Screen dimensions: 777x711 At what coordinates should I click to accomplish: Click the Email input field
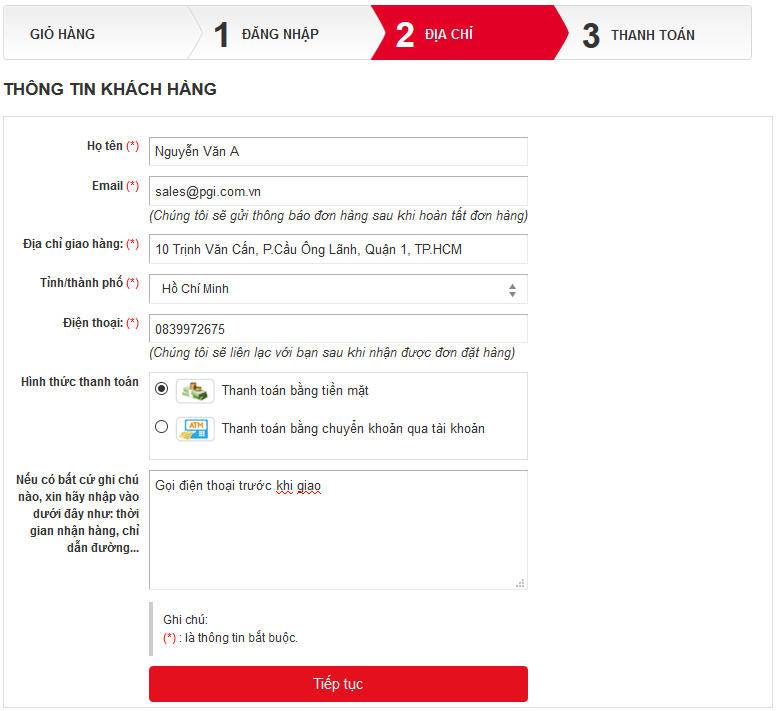point(338,191)
